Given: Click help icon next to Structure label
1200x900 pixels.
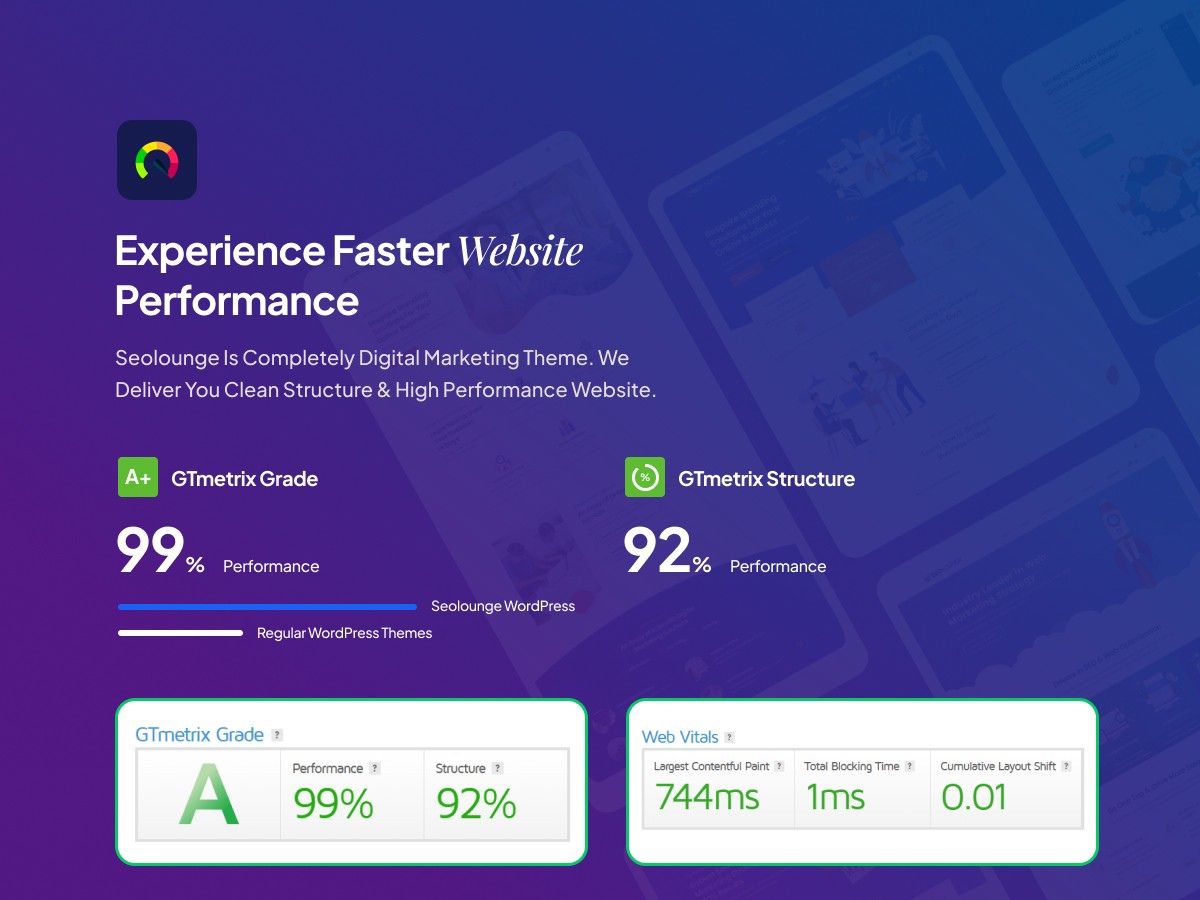Looking at the screenshot, I should [497, 768].
